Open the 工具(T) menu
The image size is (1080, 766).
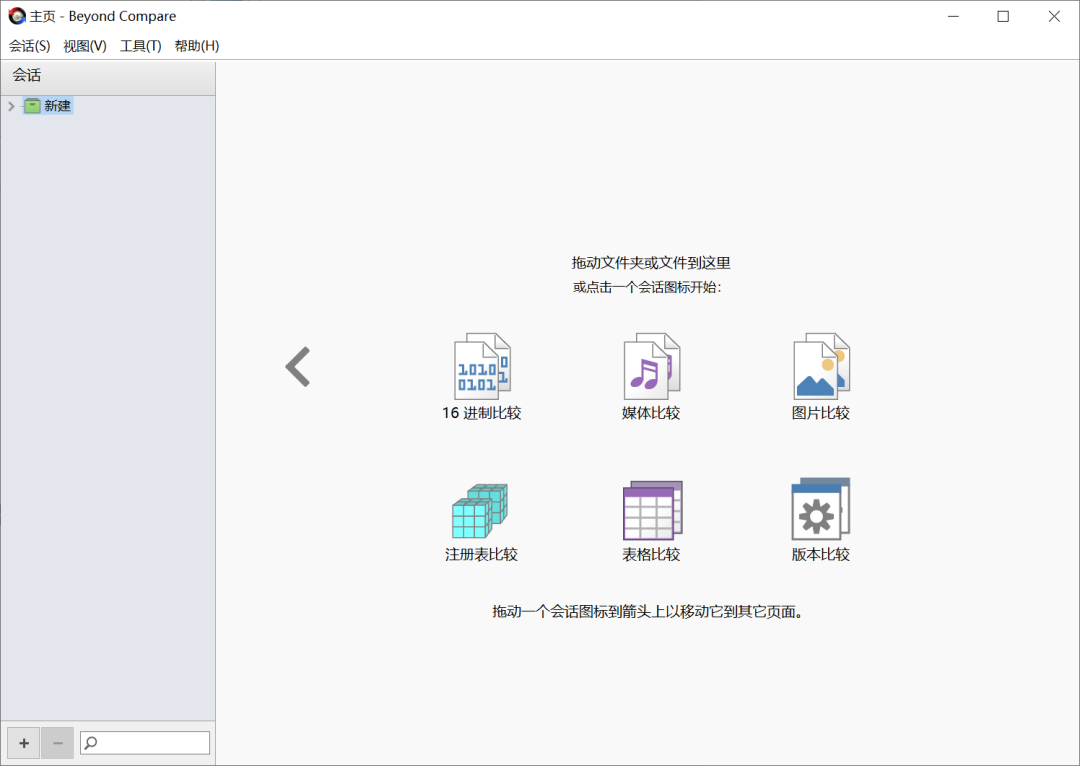pos(140,46)
